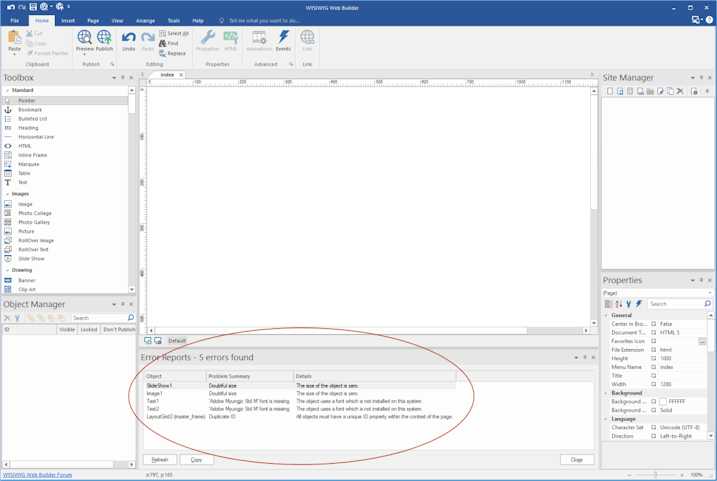717x481 pixels.
Task: Toggle marker next to Width property
Action: click(654, 385)
